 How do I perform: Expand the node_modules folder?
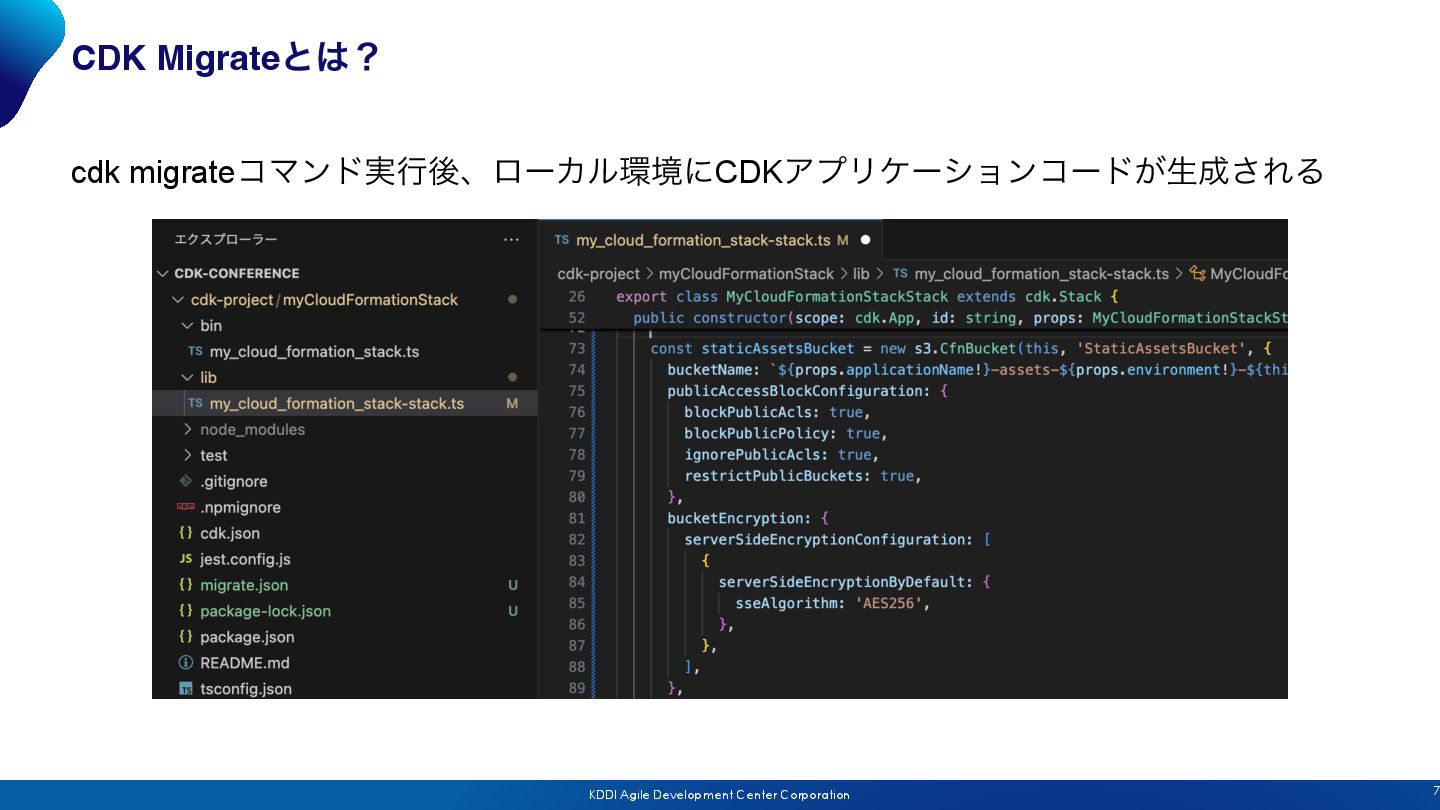(187, 429)
